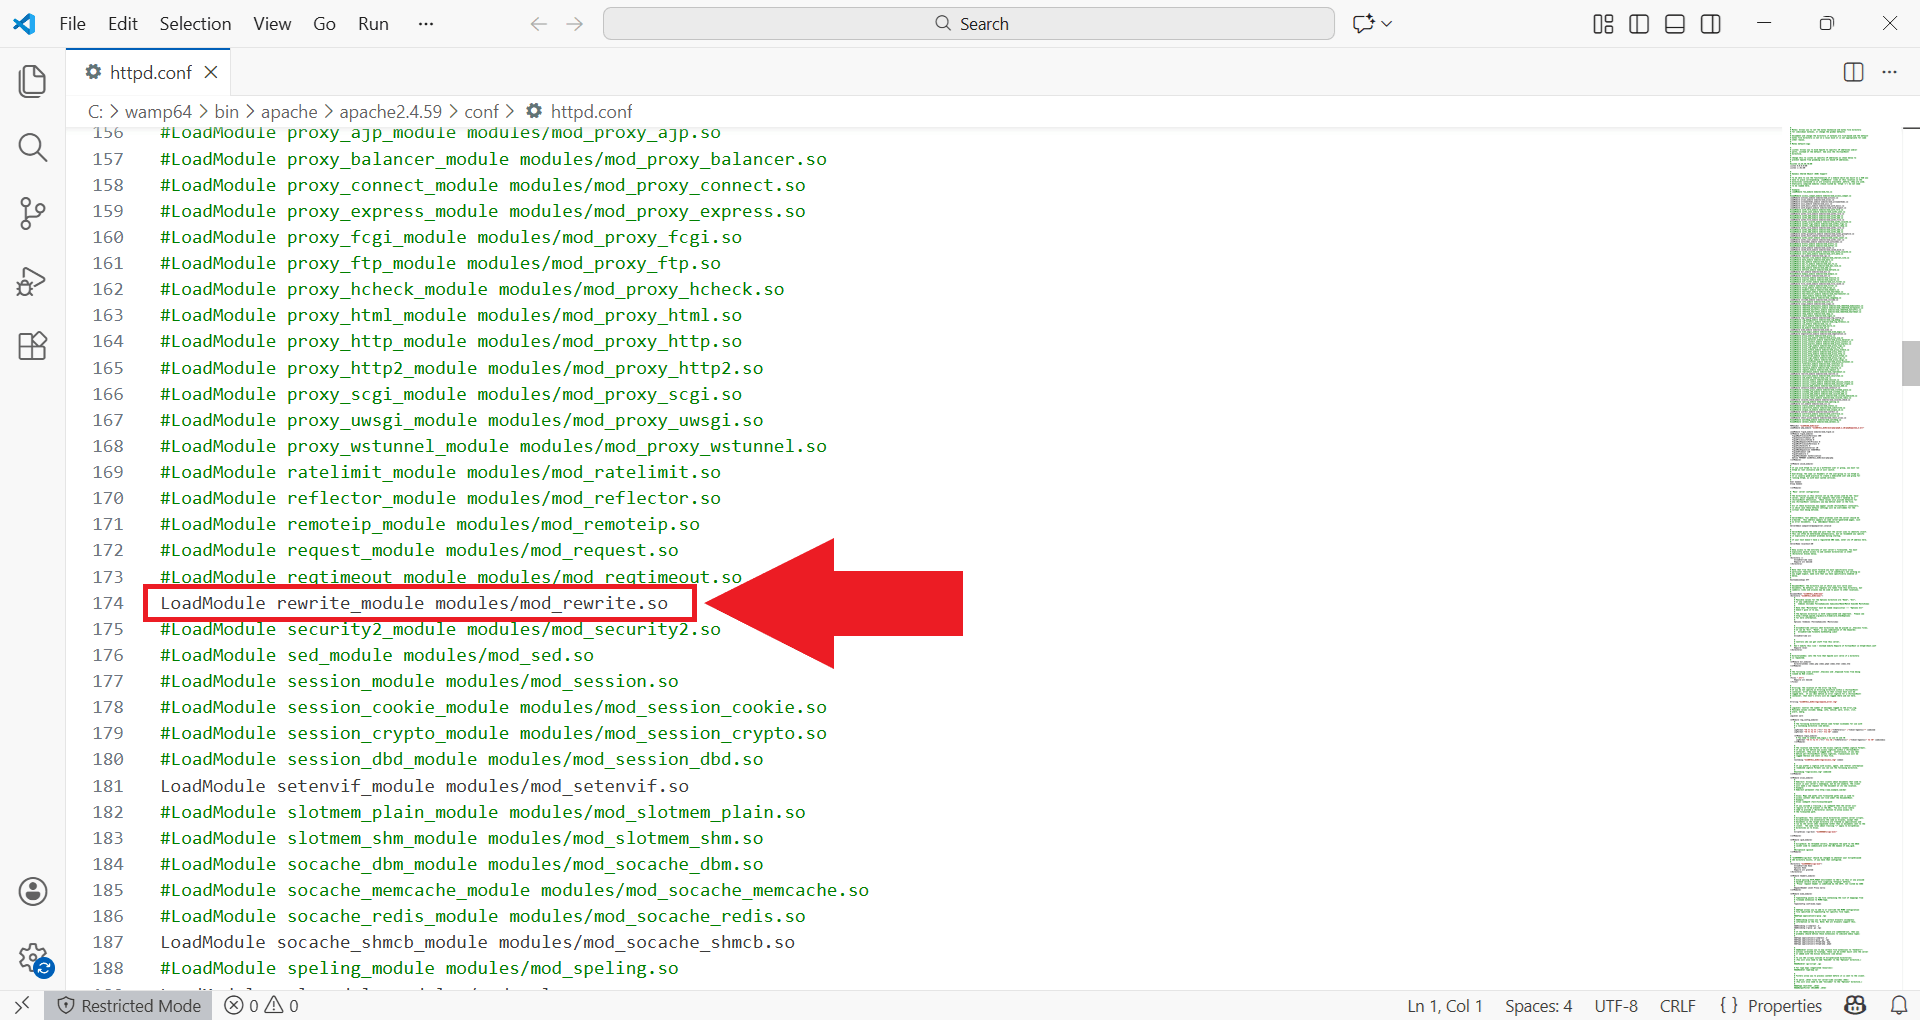Open the Accounts menu

point(33,891)
